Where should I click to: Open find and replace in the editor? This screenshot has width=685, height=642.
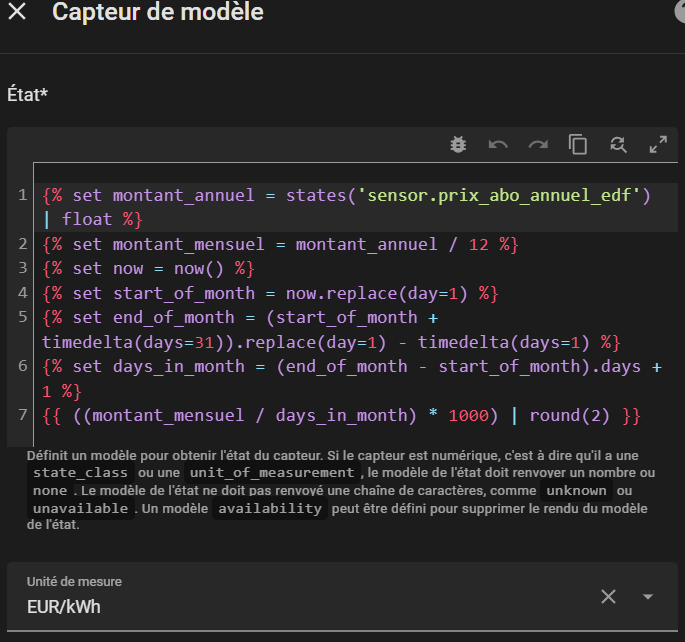[x=618, y=144]
